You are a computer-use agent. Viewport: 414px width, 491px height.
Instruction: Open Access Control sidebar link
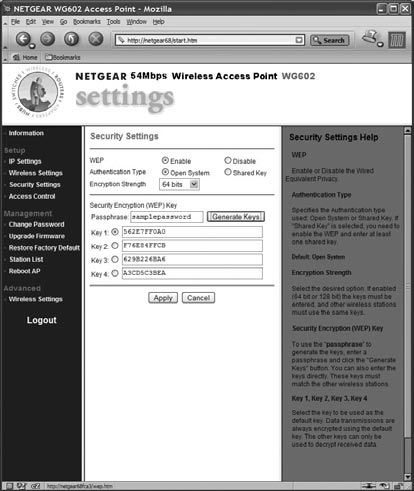(x=32, y=196)
